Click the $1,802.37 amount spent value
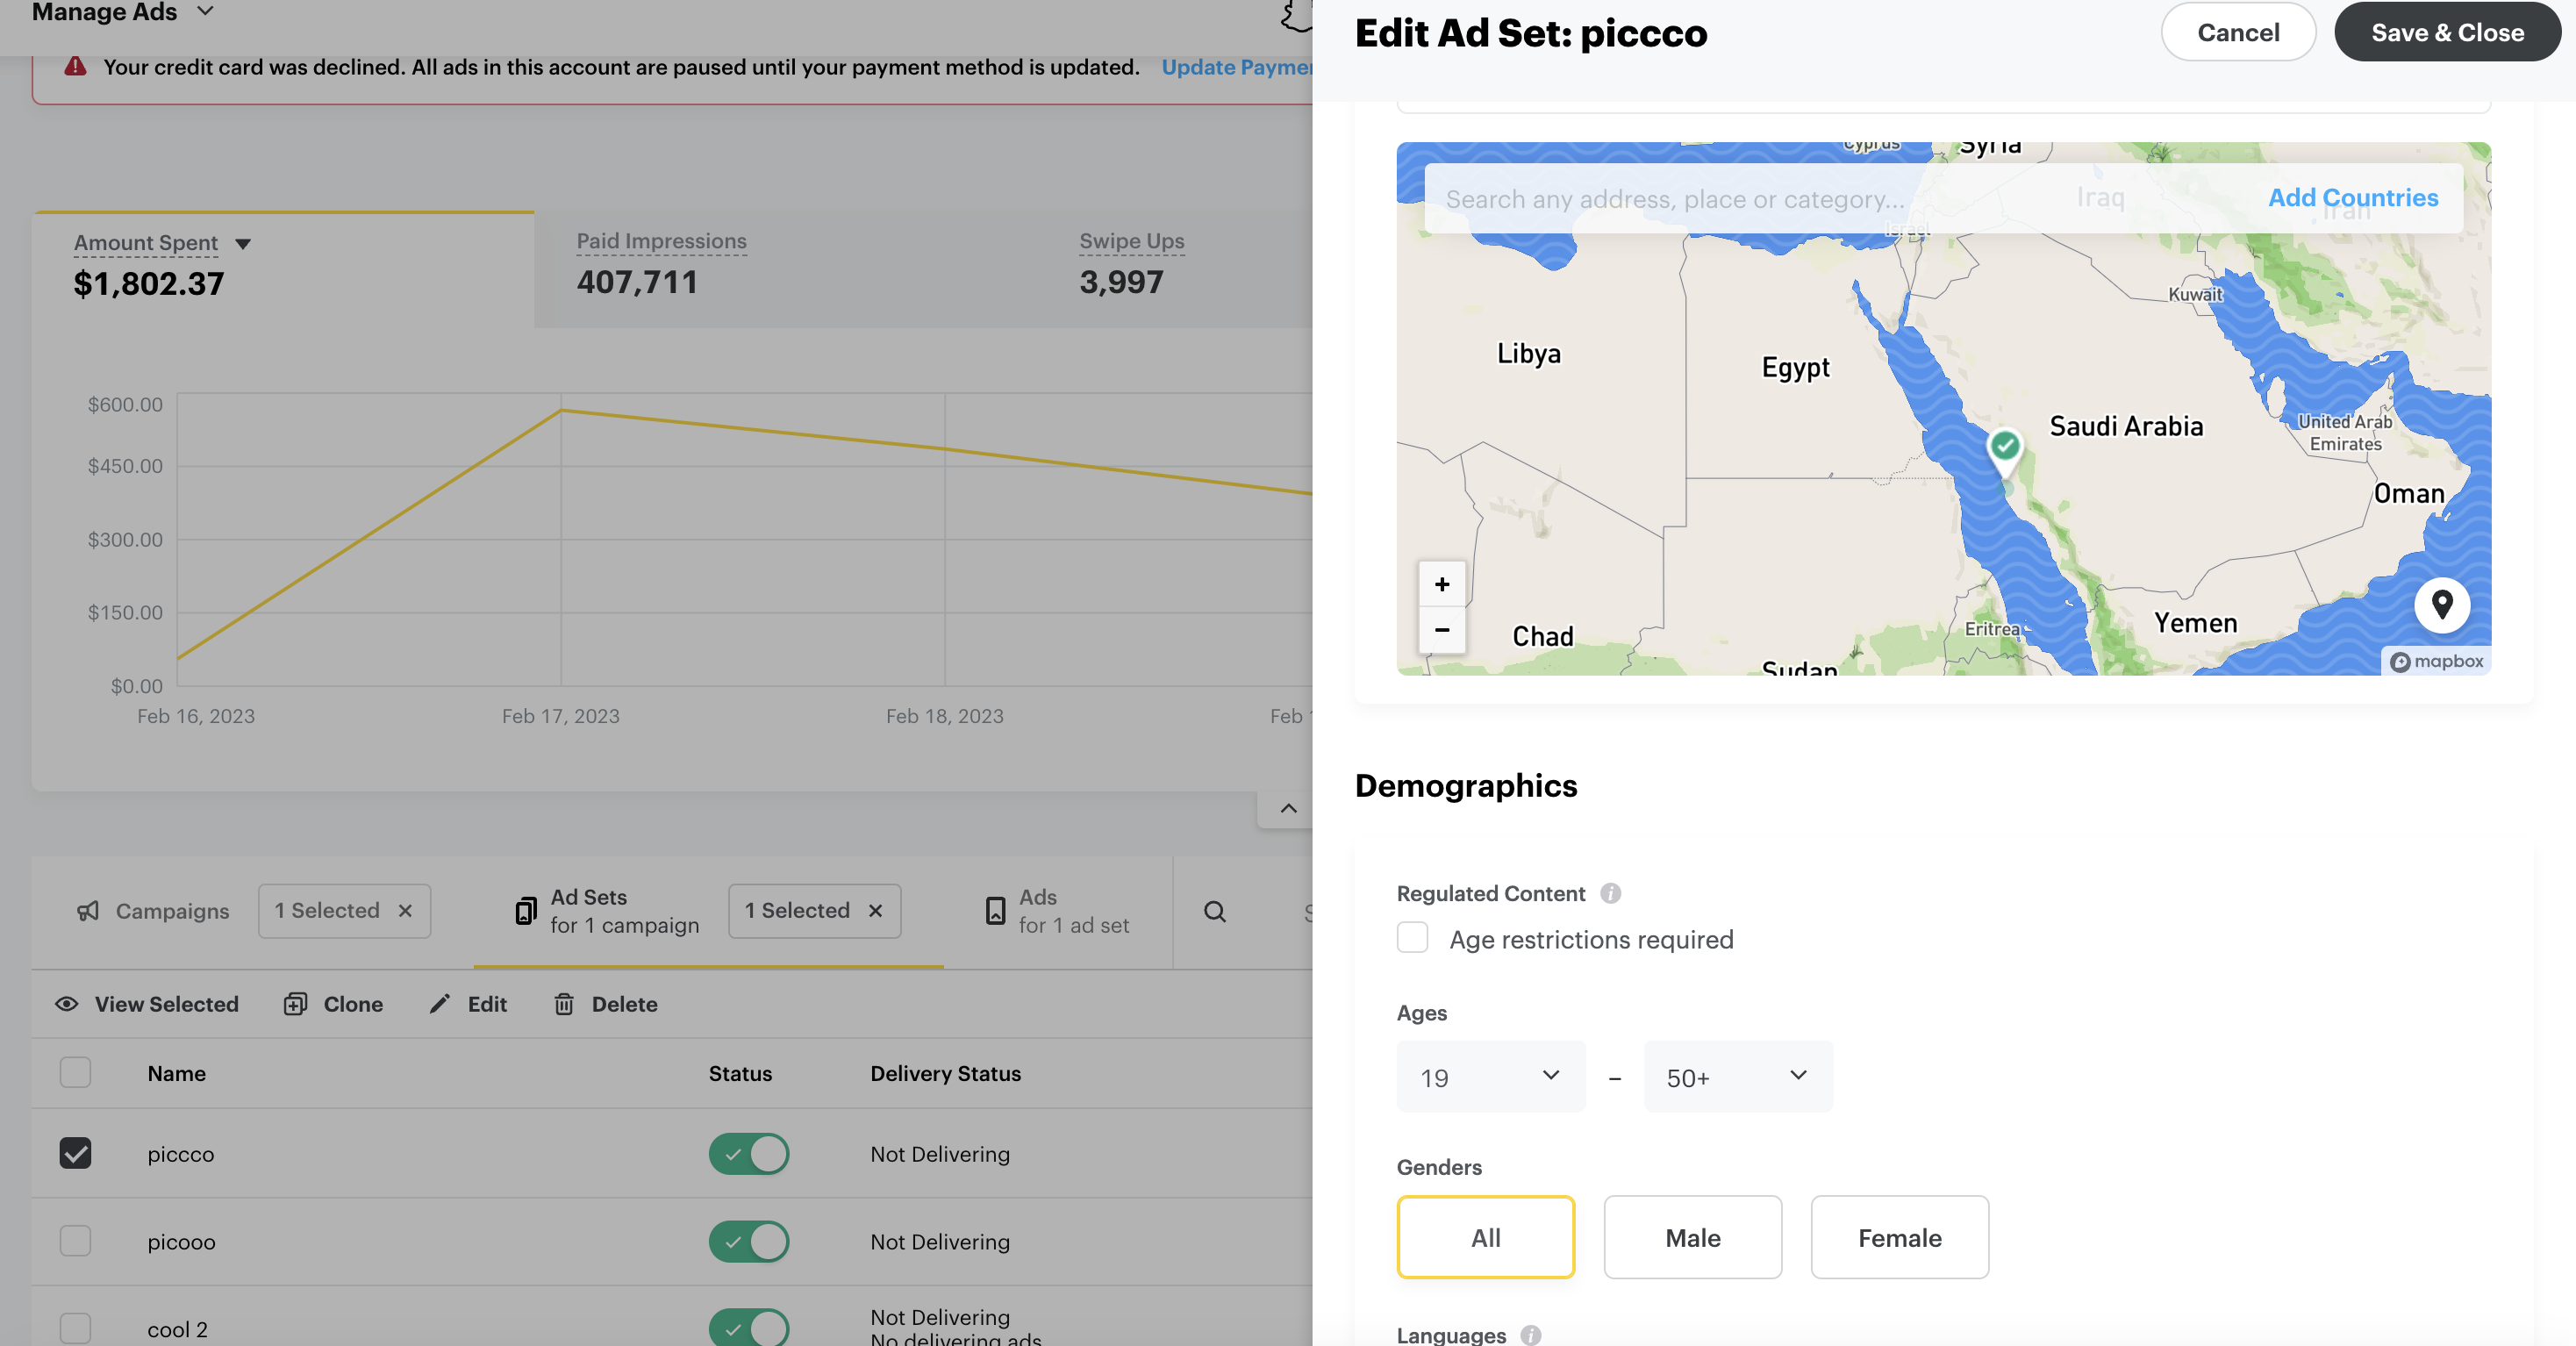 (x=148, y=284)
